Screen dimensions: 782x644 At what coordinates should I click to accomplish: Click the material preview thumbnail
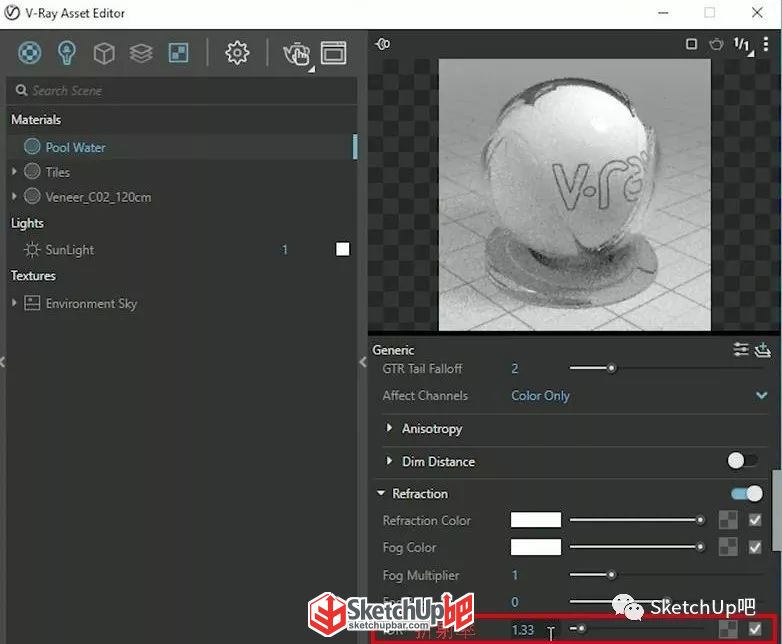[x=575, y=195]
